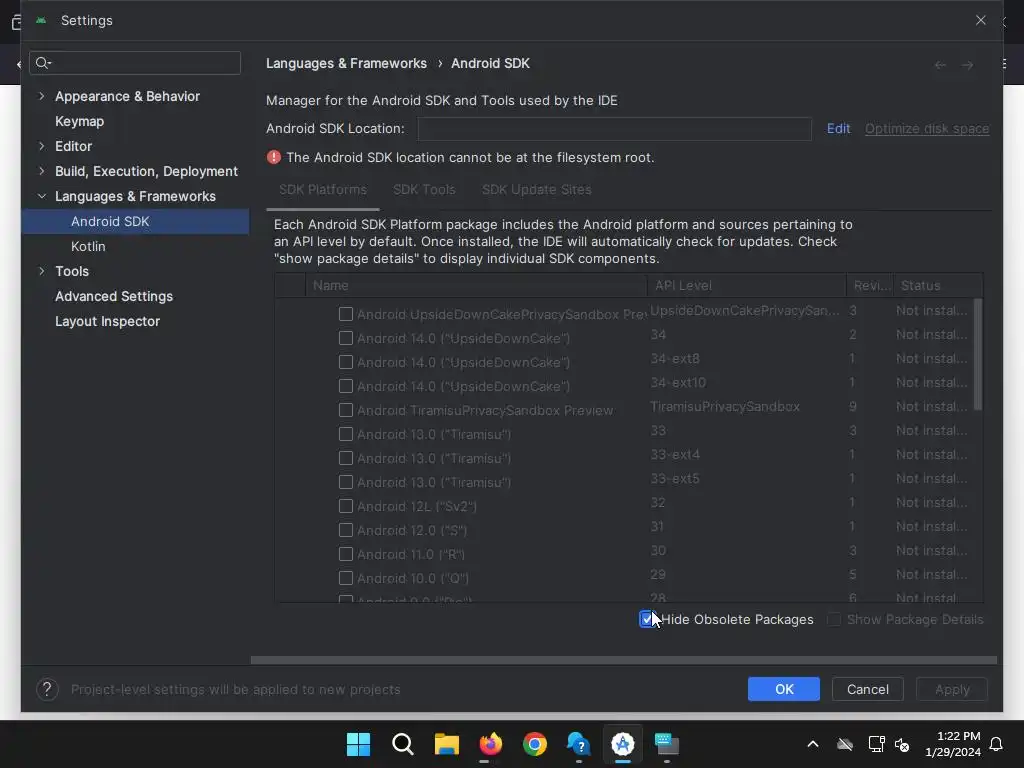Open the help question mark button

point(47,689)
